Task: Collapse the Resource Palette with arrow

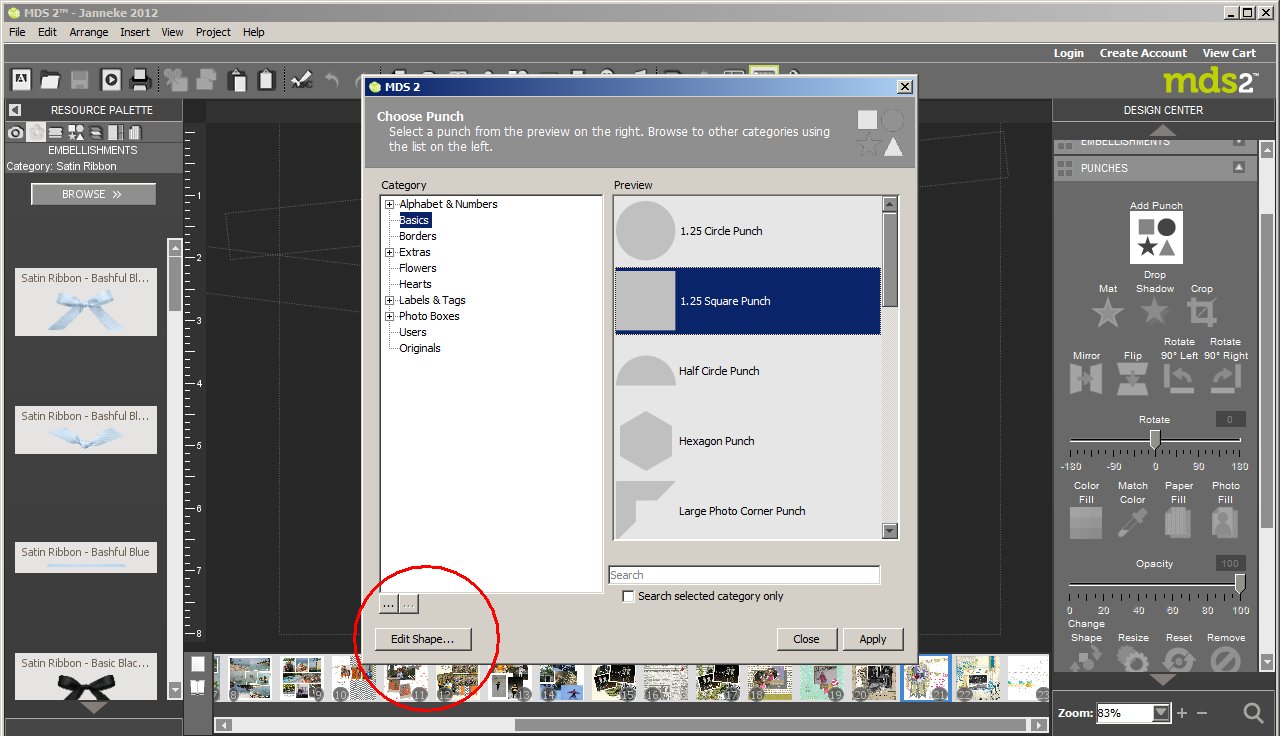Action: 15,110
